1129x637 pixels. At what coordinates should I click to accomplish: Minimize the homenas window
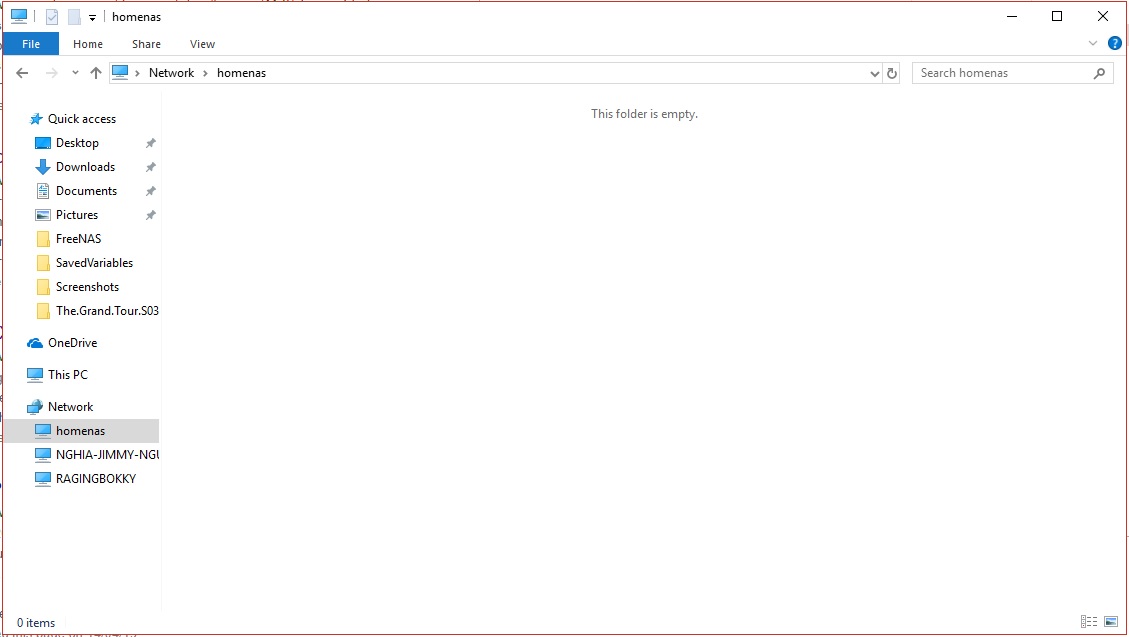(x=1012, y=16)
